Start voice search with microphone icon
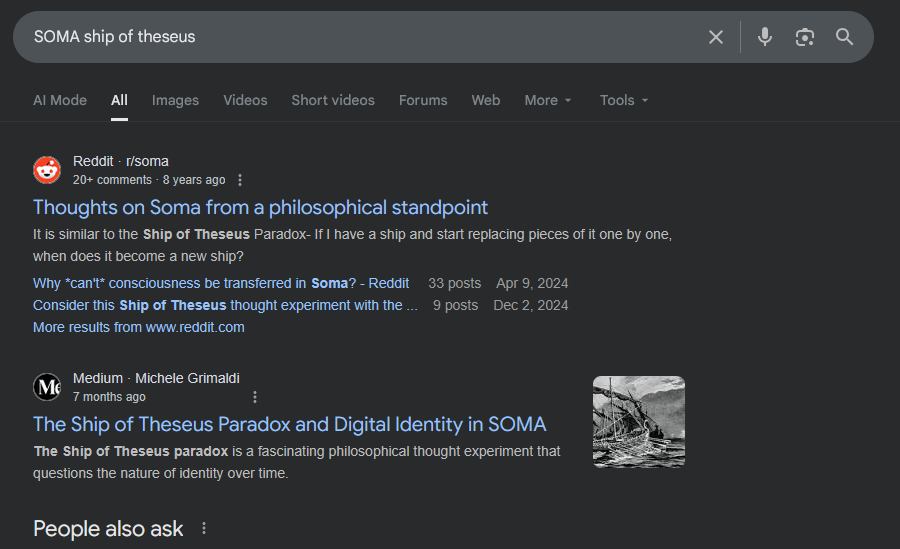The image size is (900, 549). (x=765, y=37)
